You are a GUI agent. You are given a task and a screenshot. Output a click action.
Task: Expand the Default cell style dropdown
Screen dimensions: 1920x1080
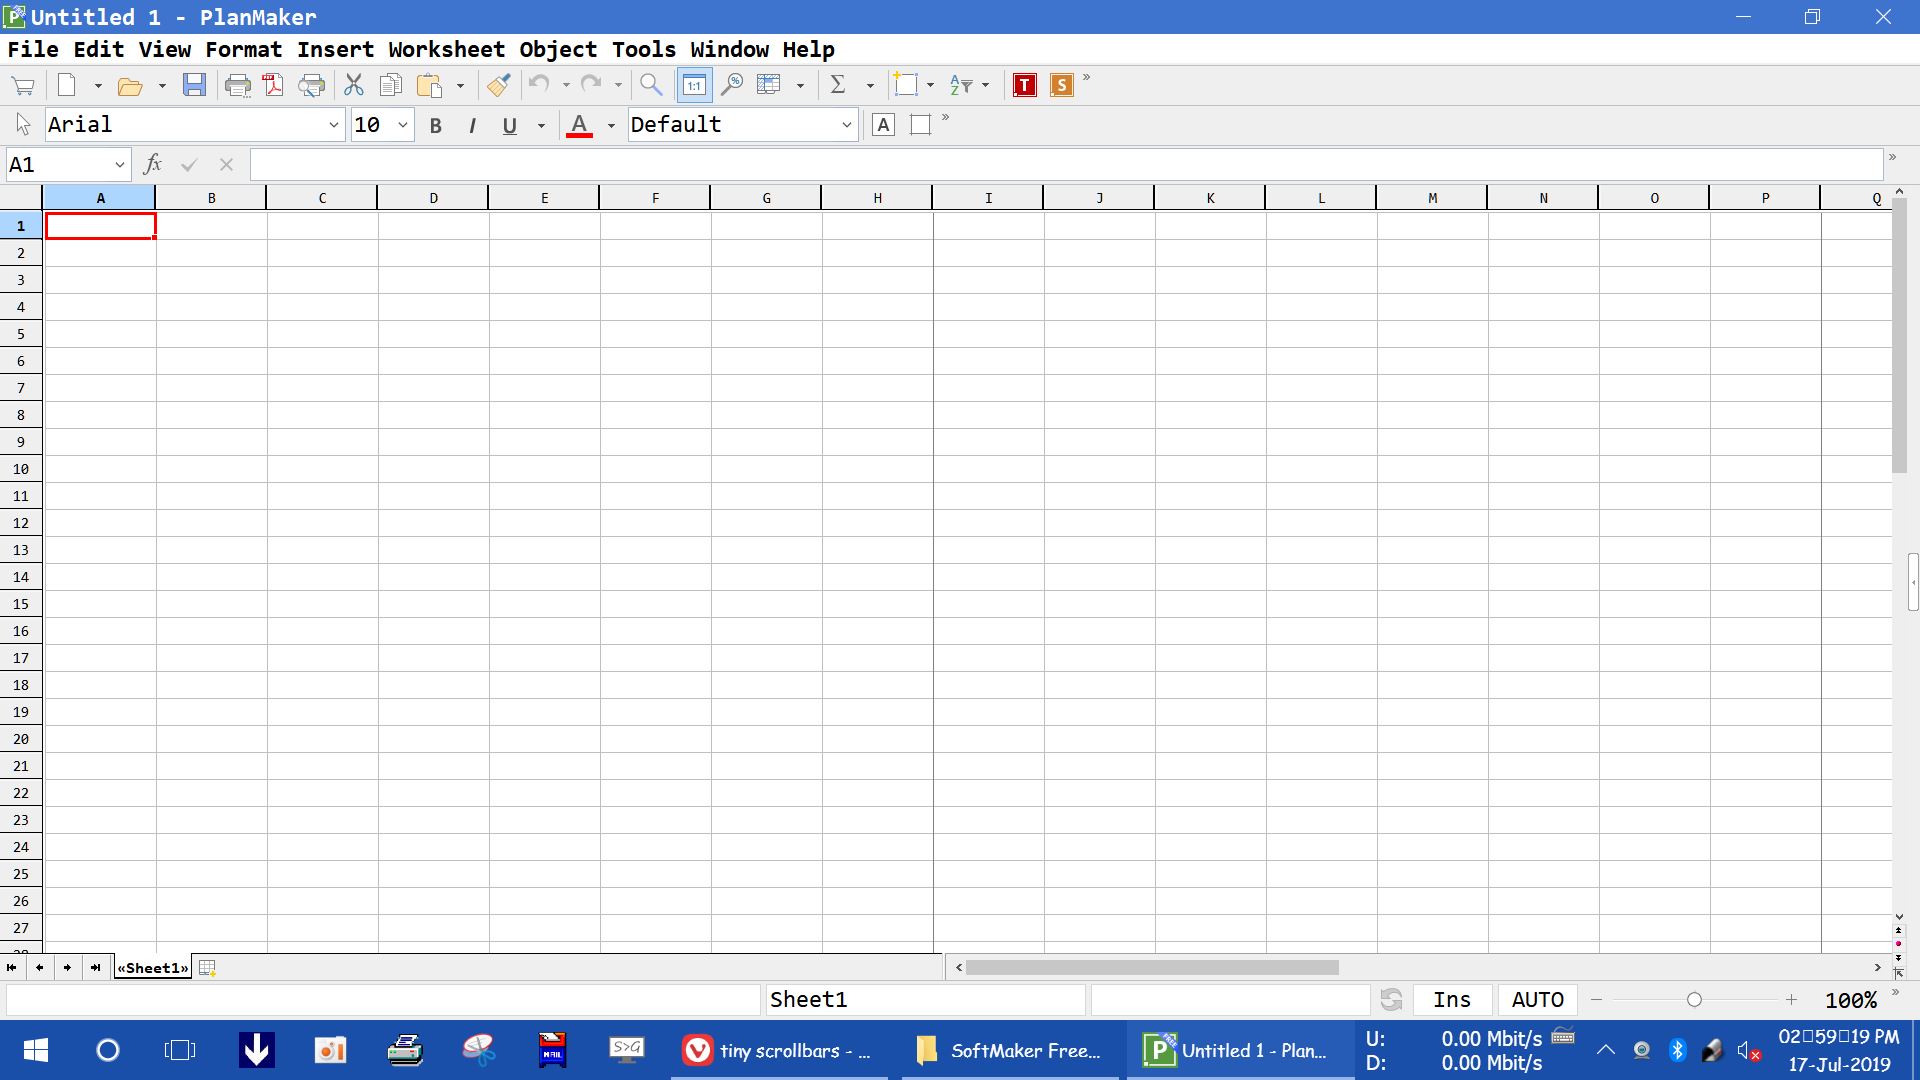coord(846,125)
